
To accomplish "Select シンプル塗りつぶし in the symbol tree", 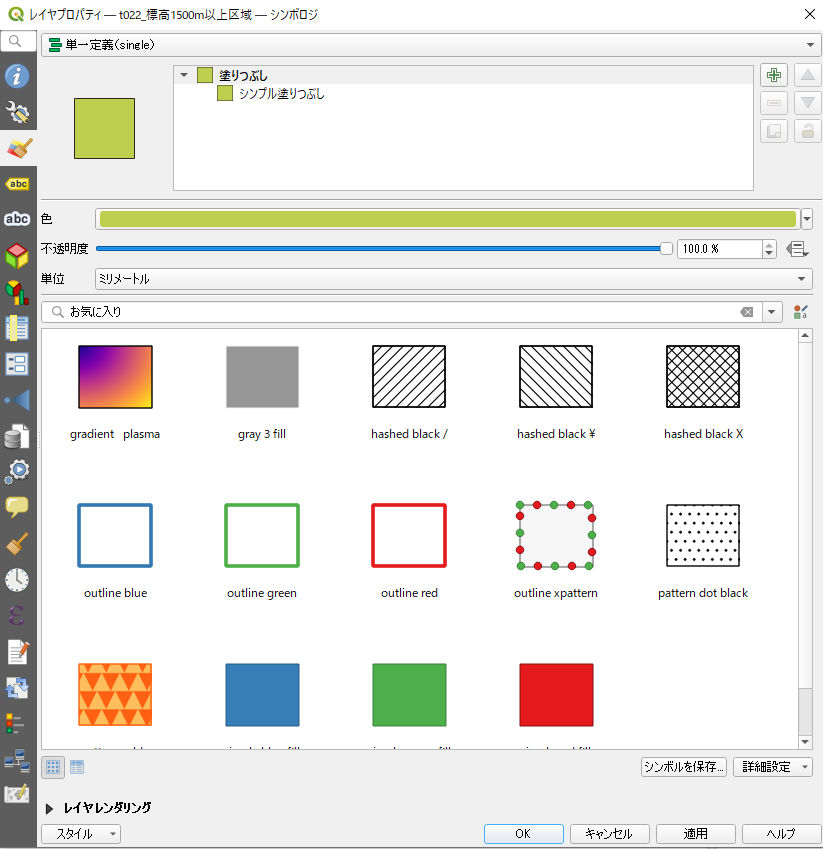I will [280, 94].
